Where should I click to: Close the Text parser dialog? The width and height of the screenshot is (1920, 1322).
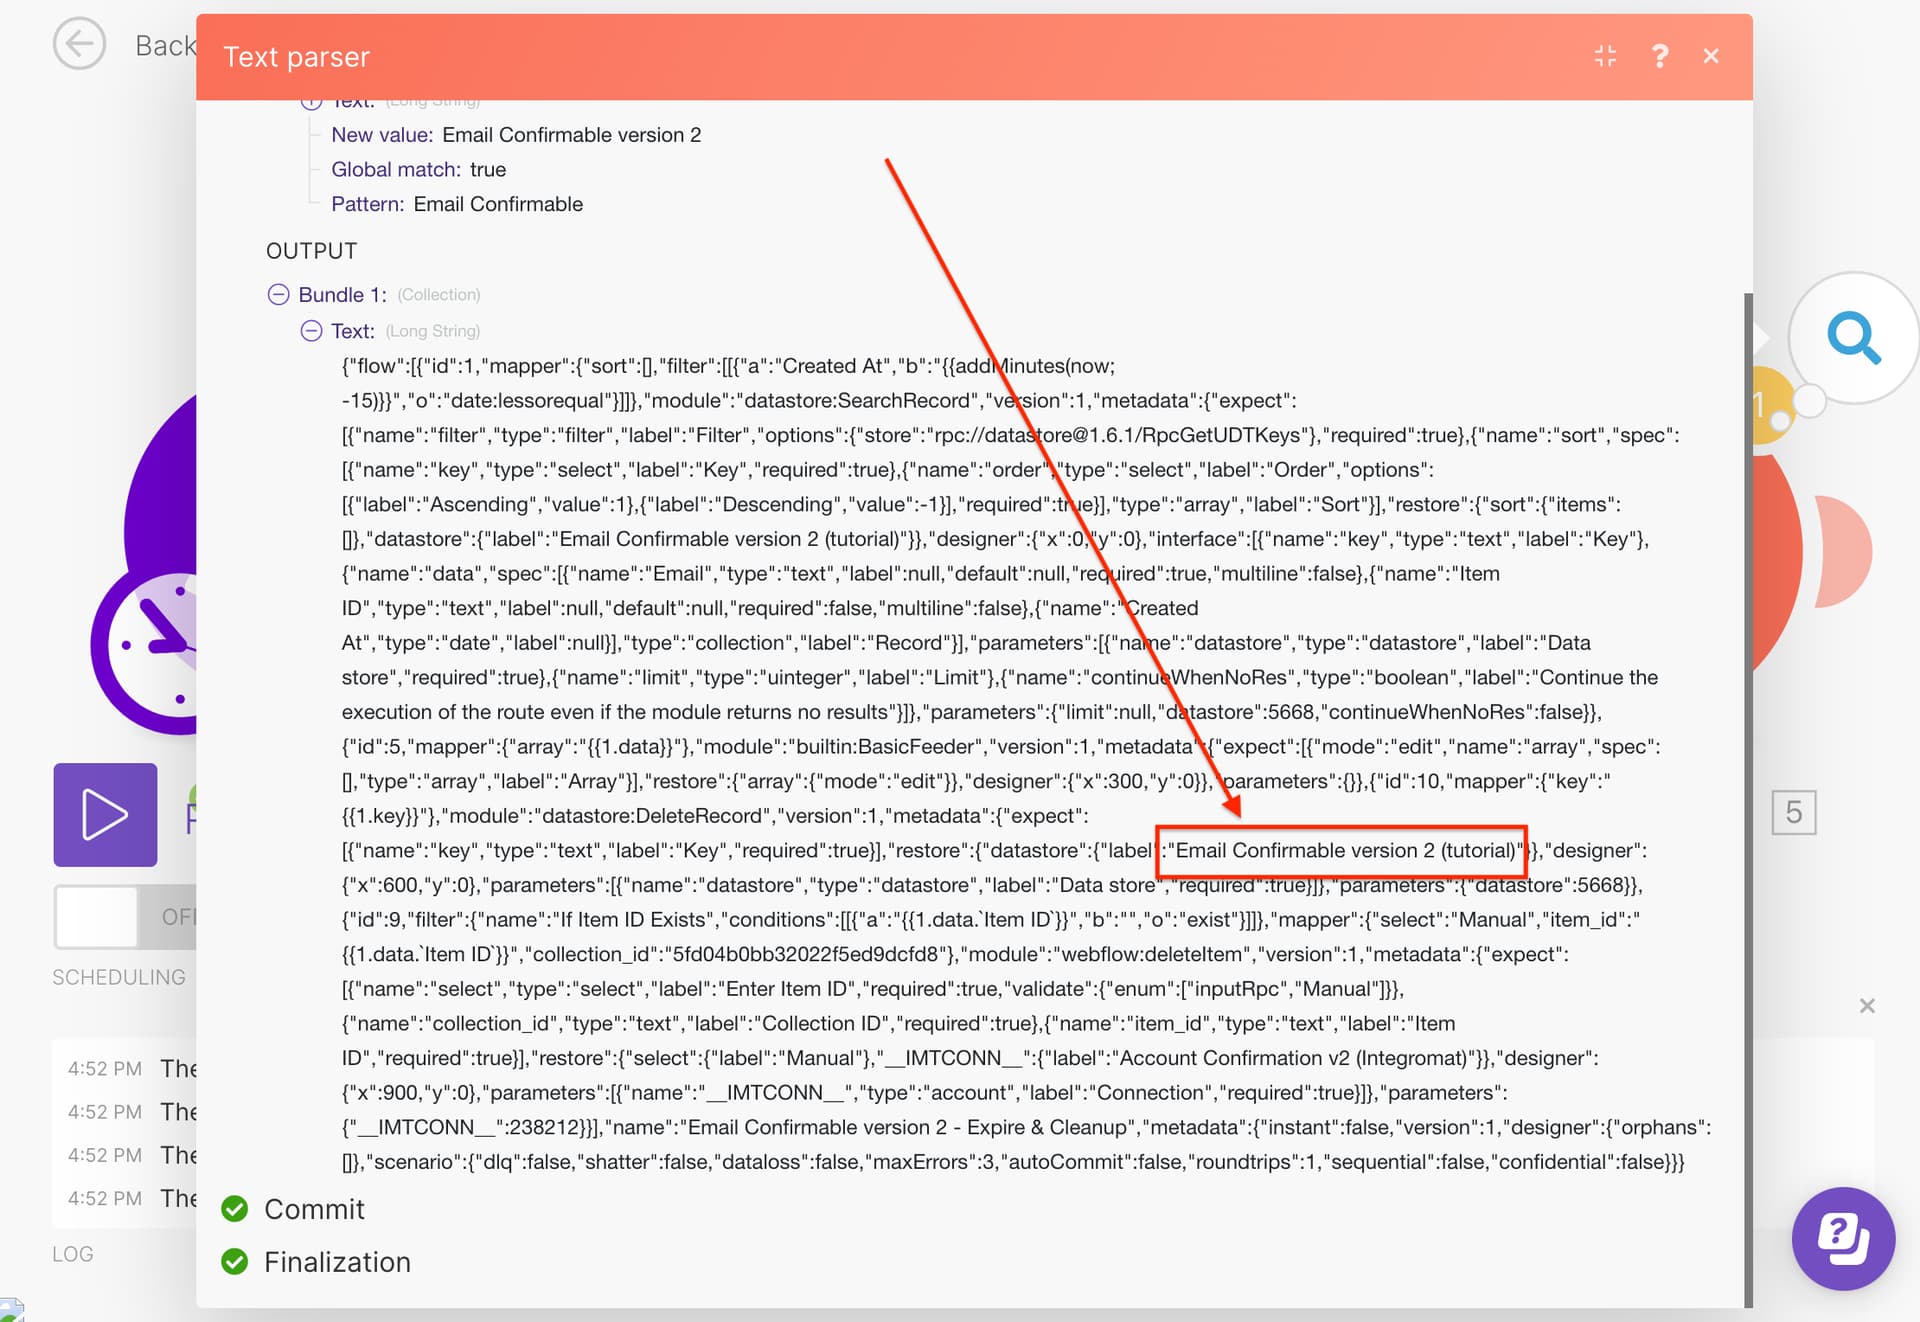1711,56
